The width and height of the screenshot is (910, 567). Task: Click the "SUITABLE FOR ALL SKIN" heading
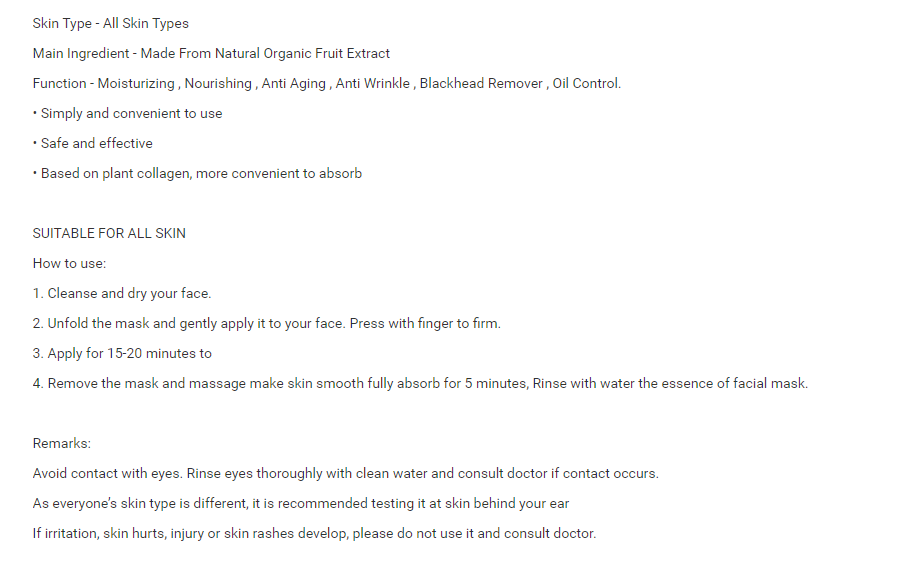click(x=109, y=233)
